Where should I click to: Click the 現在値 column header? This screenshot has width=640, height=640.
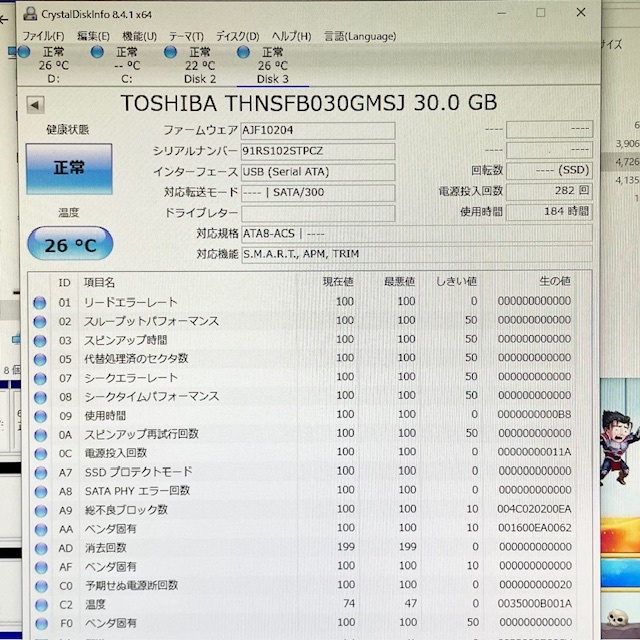338,282
